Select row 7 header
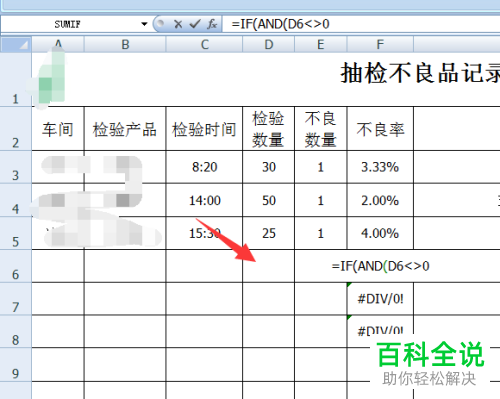 pyautogui.click(x=16, y=299)
